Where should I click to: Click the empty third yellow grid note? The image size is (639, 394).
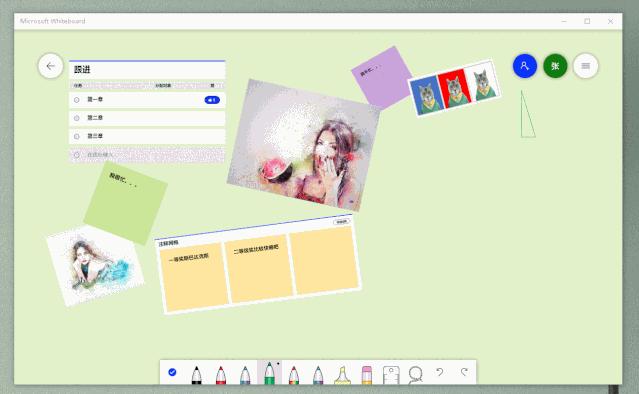(324, 260)
